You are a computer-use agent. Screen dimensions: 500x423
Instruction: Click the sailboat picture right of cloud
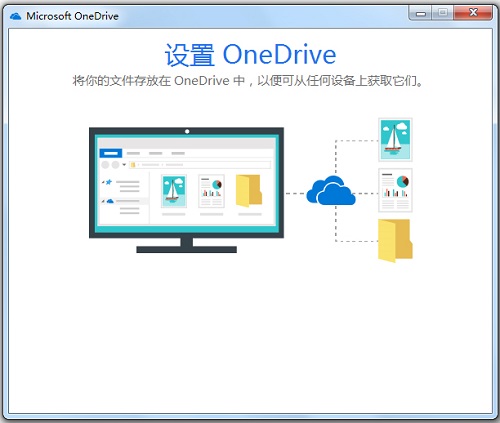click(x=395, y=140)
